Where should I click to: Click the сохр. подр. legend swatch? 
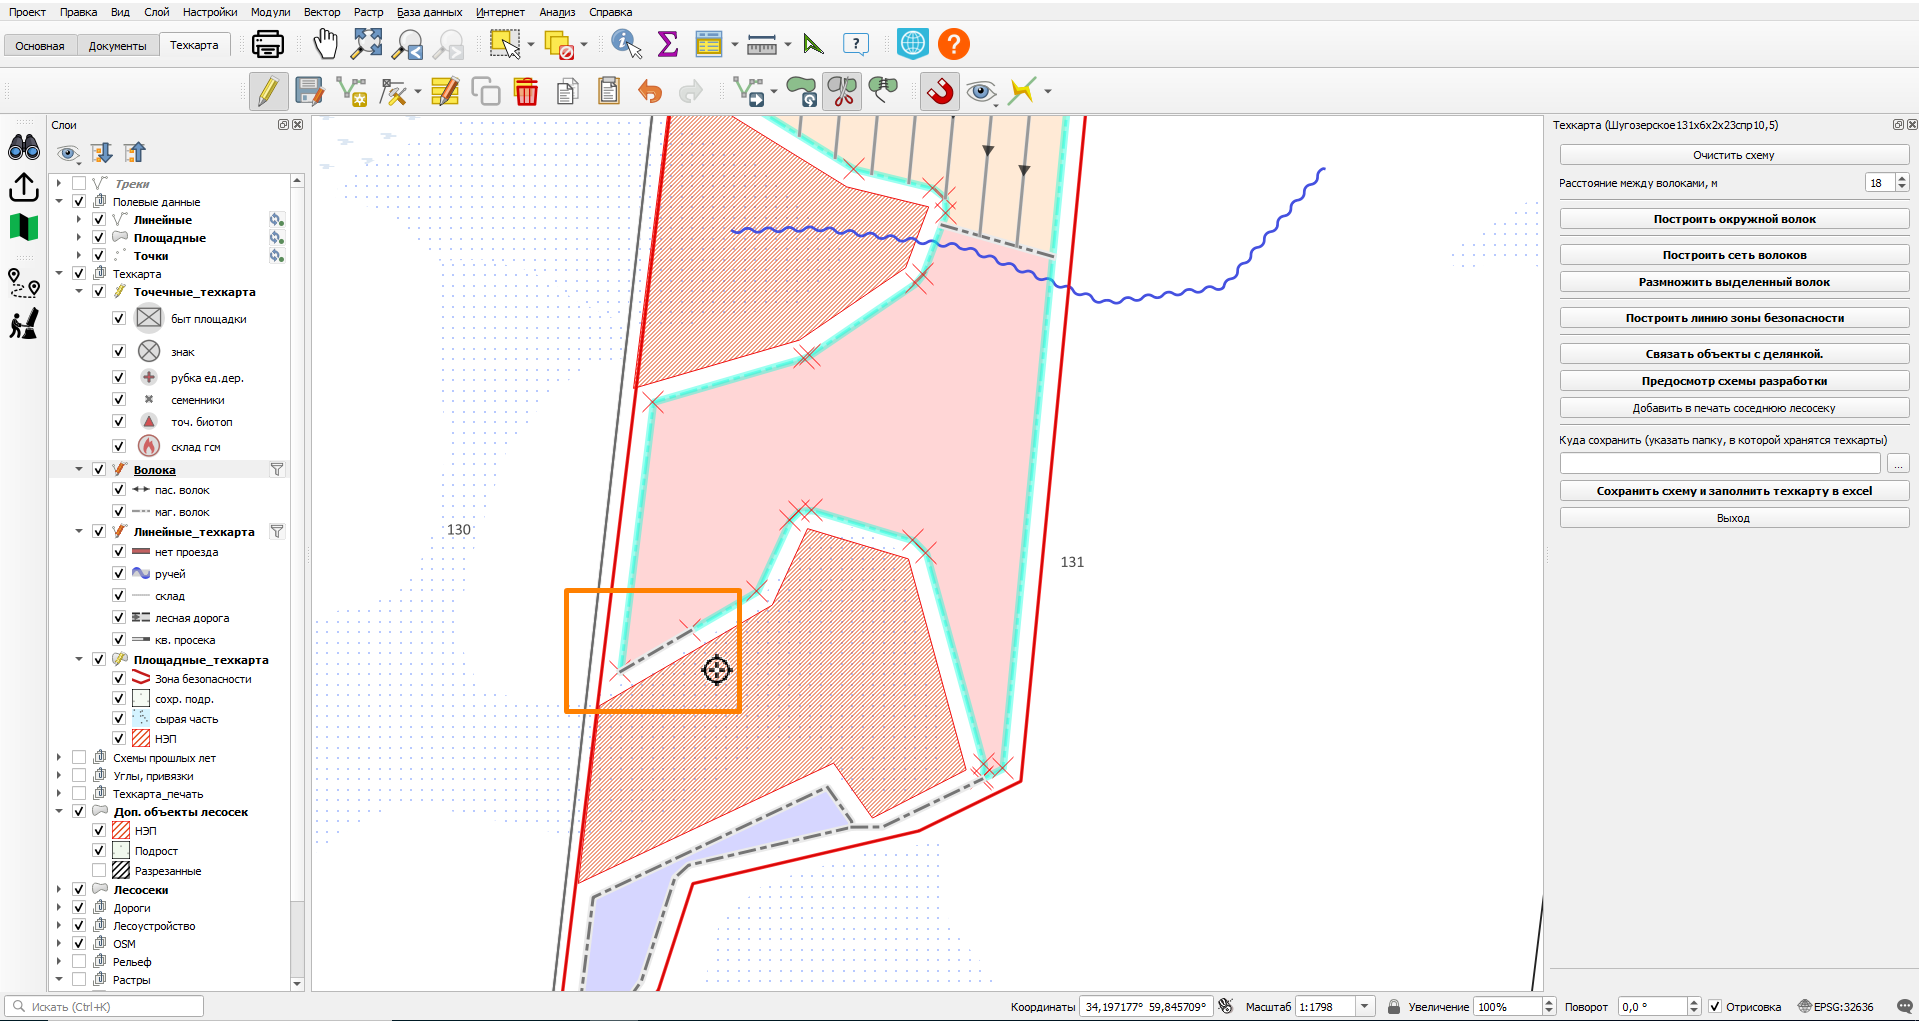141,699
